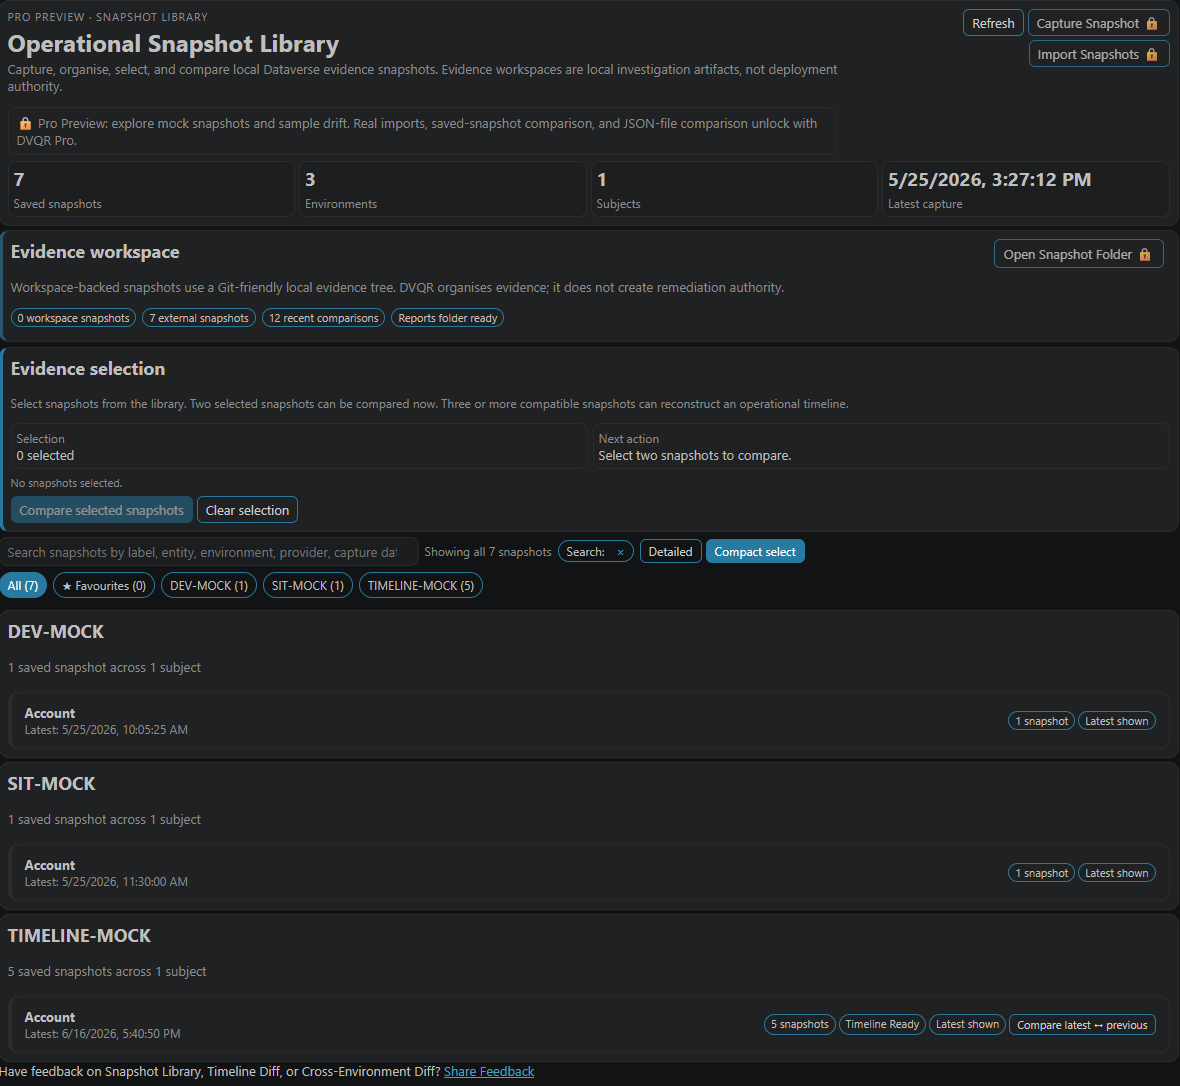Expand the DEV-MOCK Account row
This screenshot has height=1086, width=1180.
click(589, 721)
